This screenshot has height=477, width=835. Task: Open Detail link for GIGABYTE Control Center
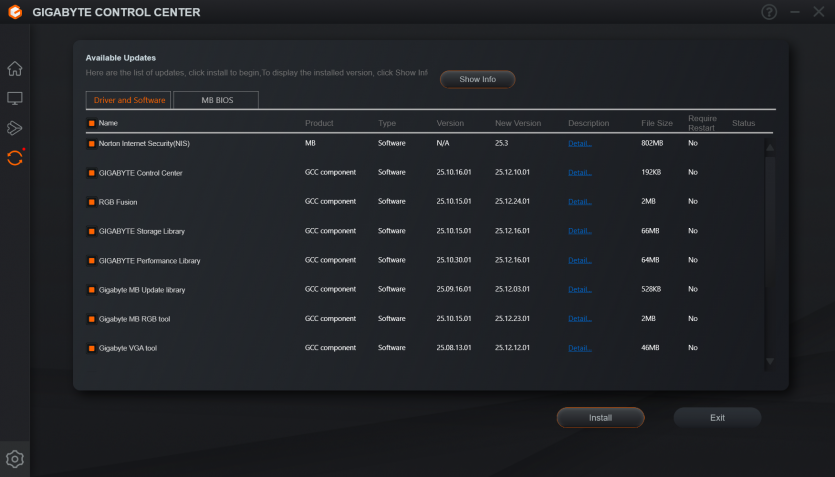coord(580,173)
